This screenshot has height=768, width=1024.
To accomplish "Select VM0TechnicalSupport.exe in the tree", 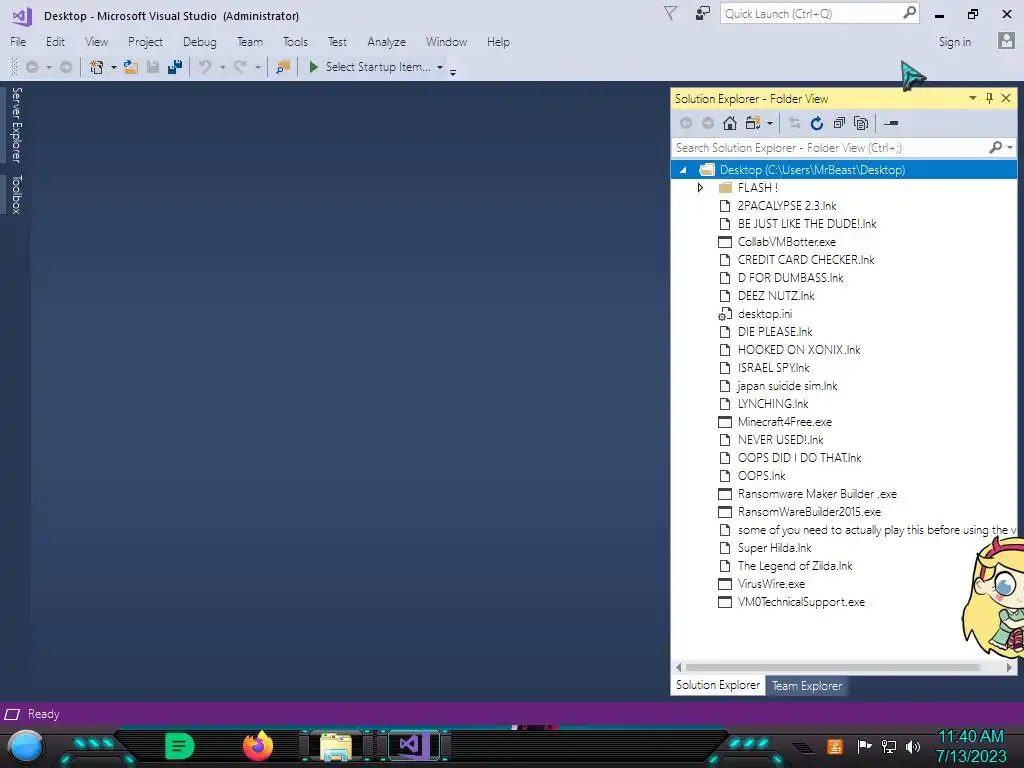I will click(801, 602).
